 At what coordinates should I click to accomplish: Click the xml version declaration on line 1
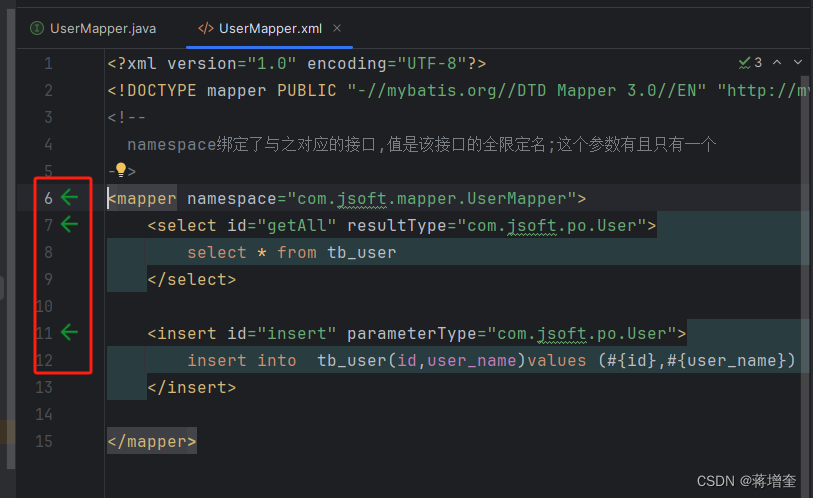pos(297,64)
